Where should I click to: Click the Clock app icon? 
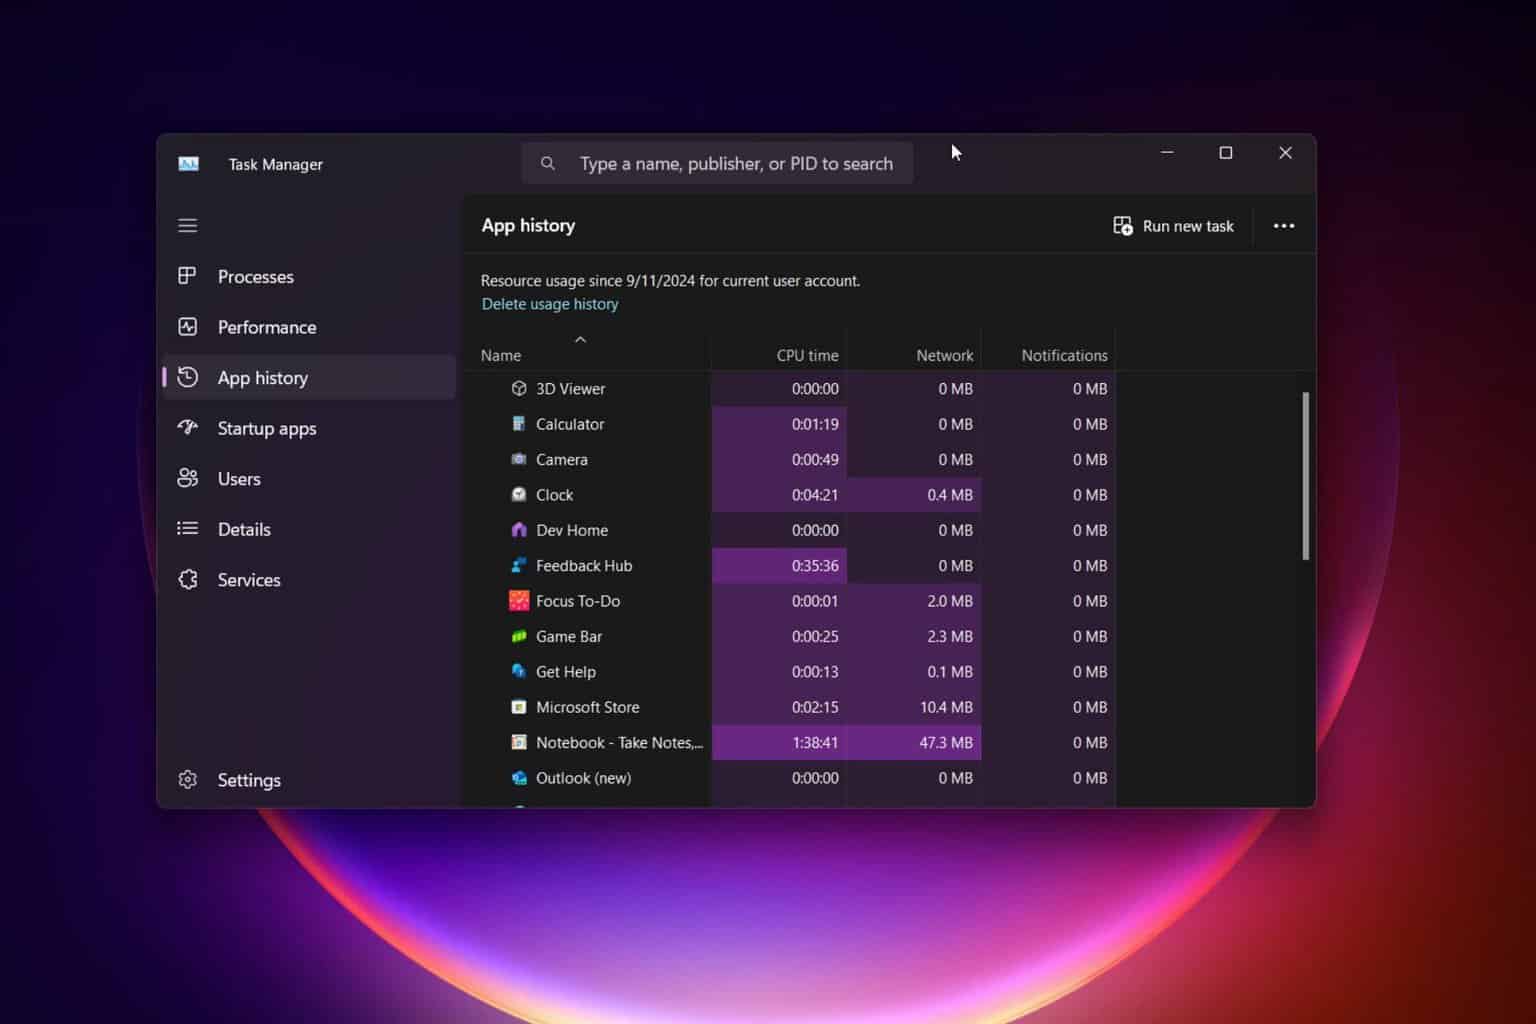tap(519, 494)
